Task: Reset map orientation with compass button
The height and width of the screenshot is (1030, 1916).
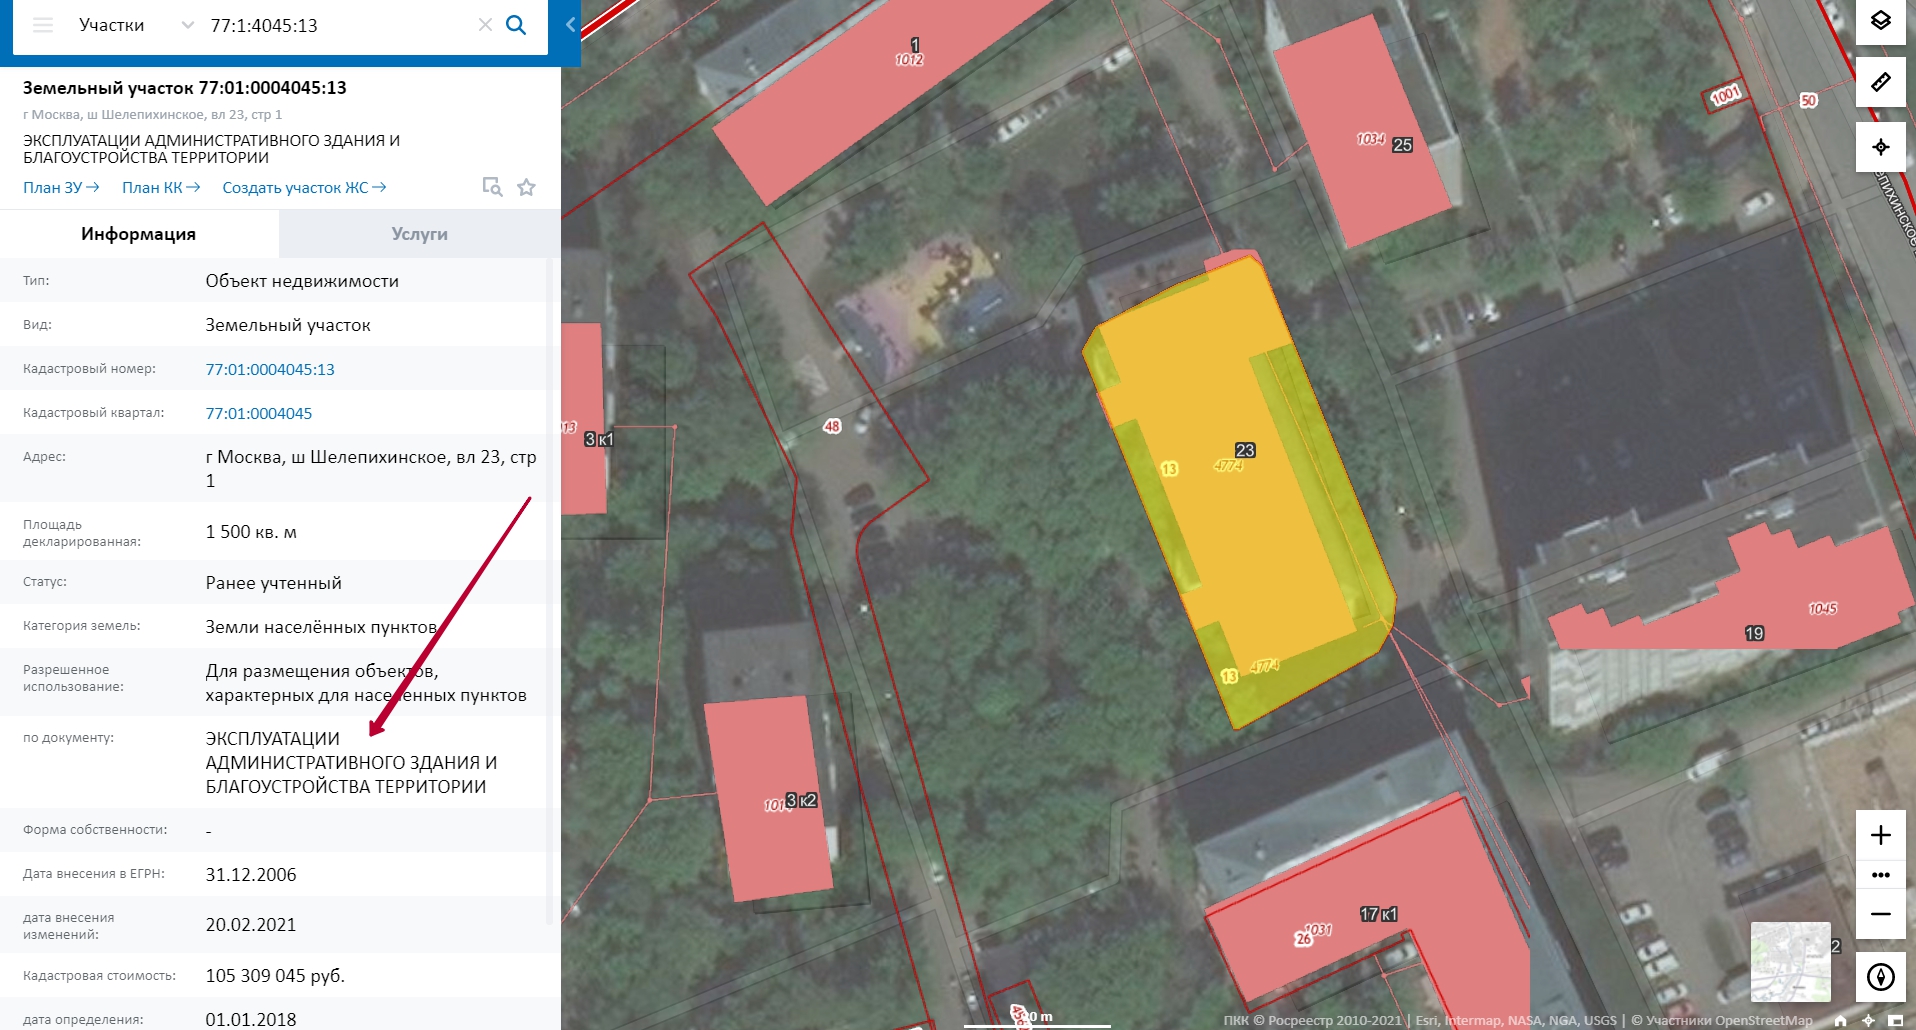Action: tap(1880, 976)
